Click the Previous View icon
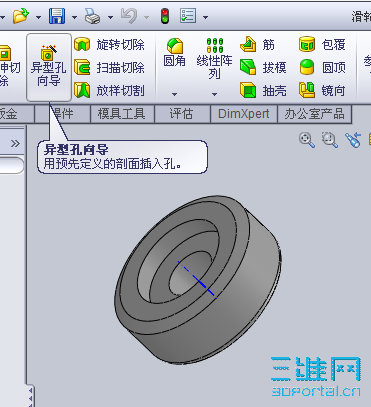This screenshot has height=407, width=371. [x=353, y=140]
